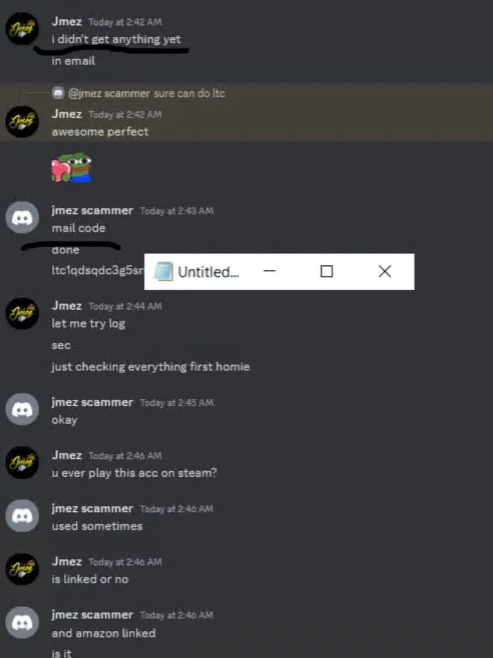Close the Untitled Notepad window
Viewport: 493px width, 658px height.
[x=385, y=271]
